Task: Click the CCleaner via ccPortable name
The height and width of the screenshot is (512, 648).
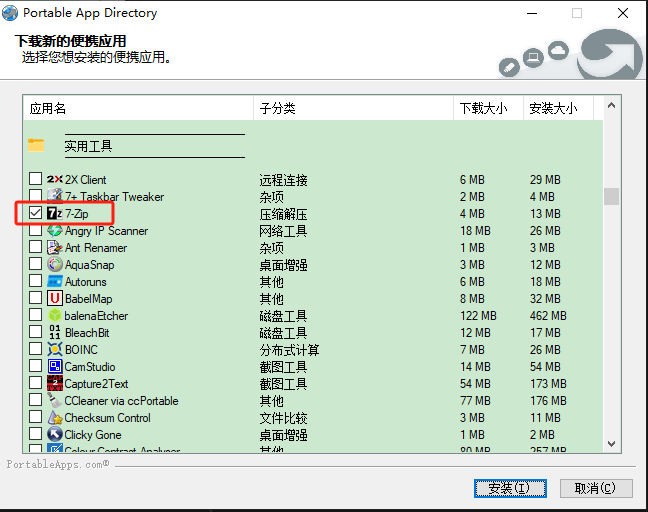Action: tap(121, 401)
